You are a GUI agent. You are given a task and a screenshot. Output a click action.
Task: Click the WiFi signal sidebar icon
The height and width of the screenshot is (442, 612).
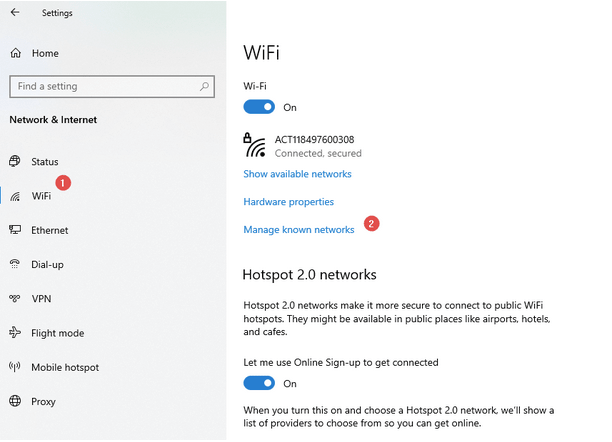[15, 196]
